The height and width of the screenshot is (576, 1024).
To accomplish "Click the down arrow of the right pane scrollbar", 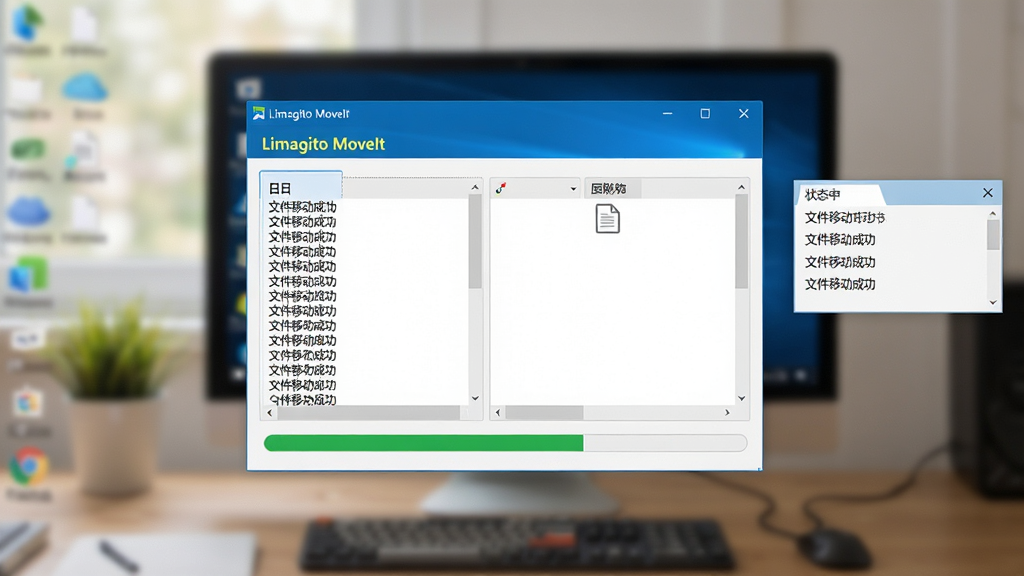I will click(741, 398).
